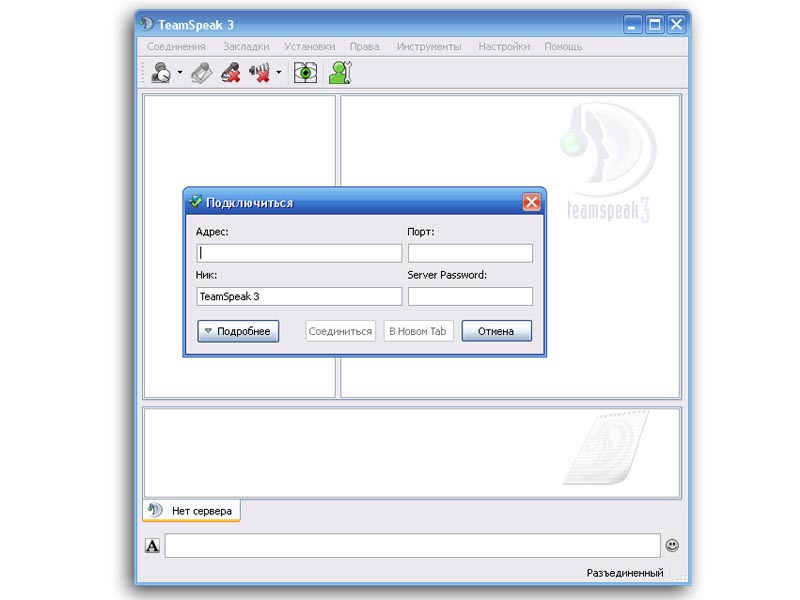The image size is (800, 600).
Task: Focus the Server Password field
Action: coord(470,296)
